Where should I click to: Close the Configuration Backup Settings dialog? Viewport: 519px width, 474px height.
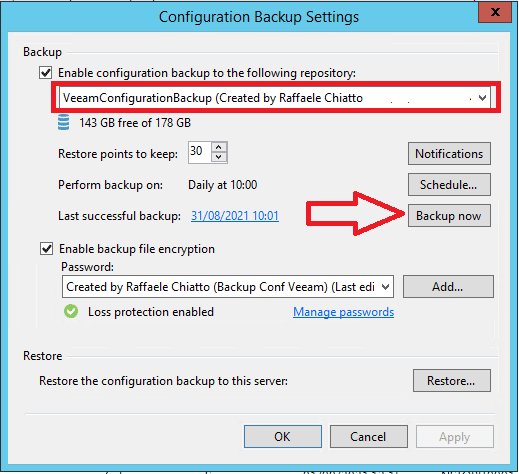pos(495,12)
